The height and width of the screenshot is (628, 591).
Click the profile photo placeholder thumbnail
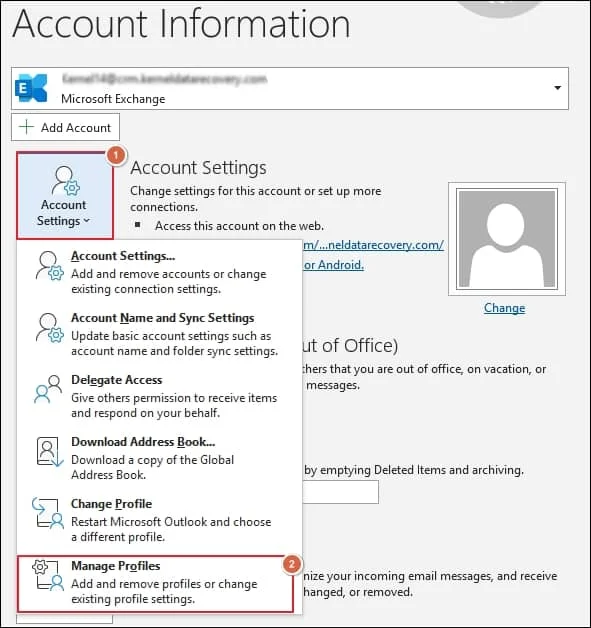(507, 239)
